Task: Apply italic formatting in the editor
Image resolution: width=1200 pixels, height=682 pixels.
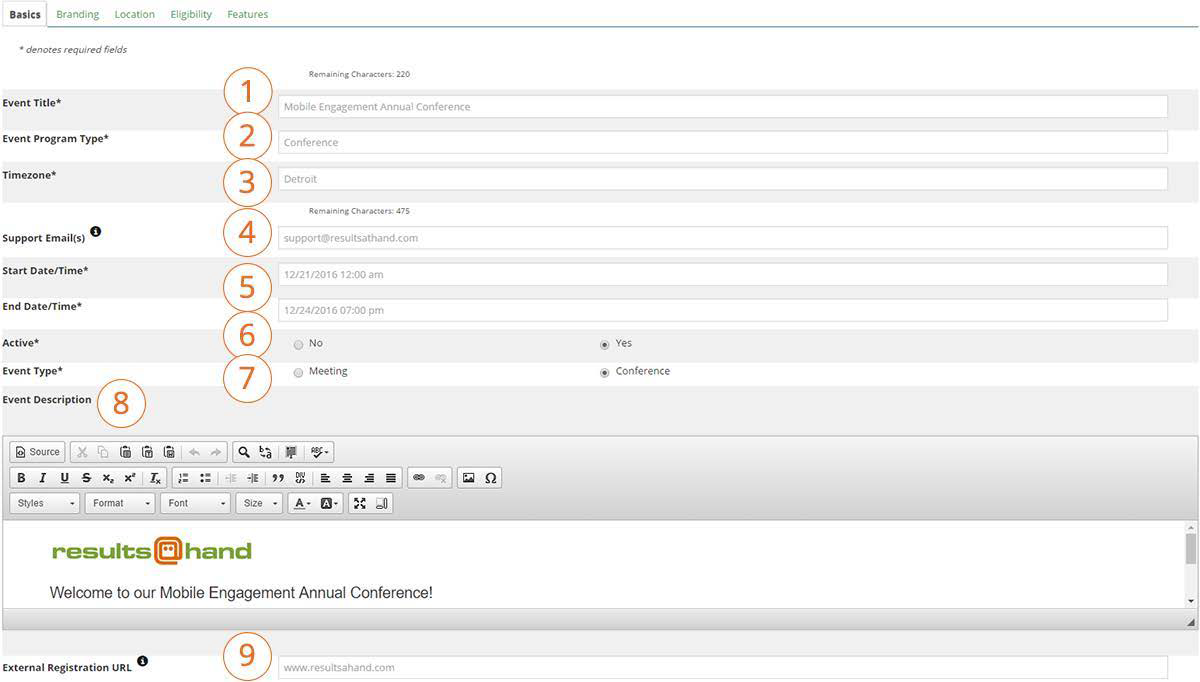Action: point(43,478)
